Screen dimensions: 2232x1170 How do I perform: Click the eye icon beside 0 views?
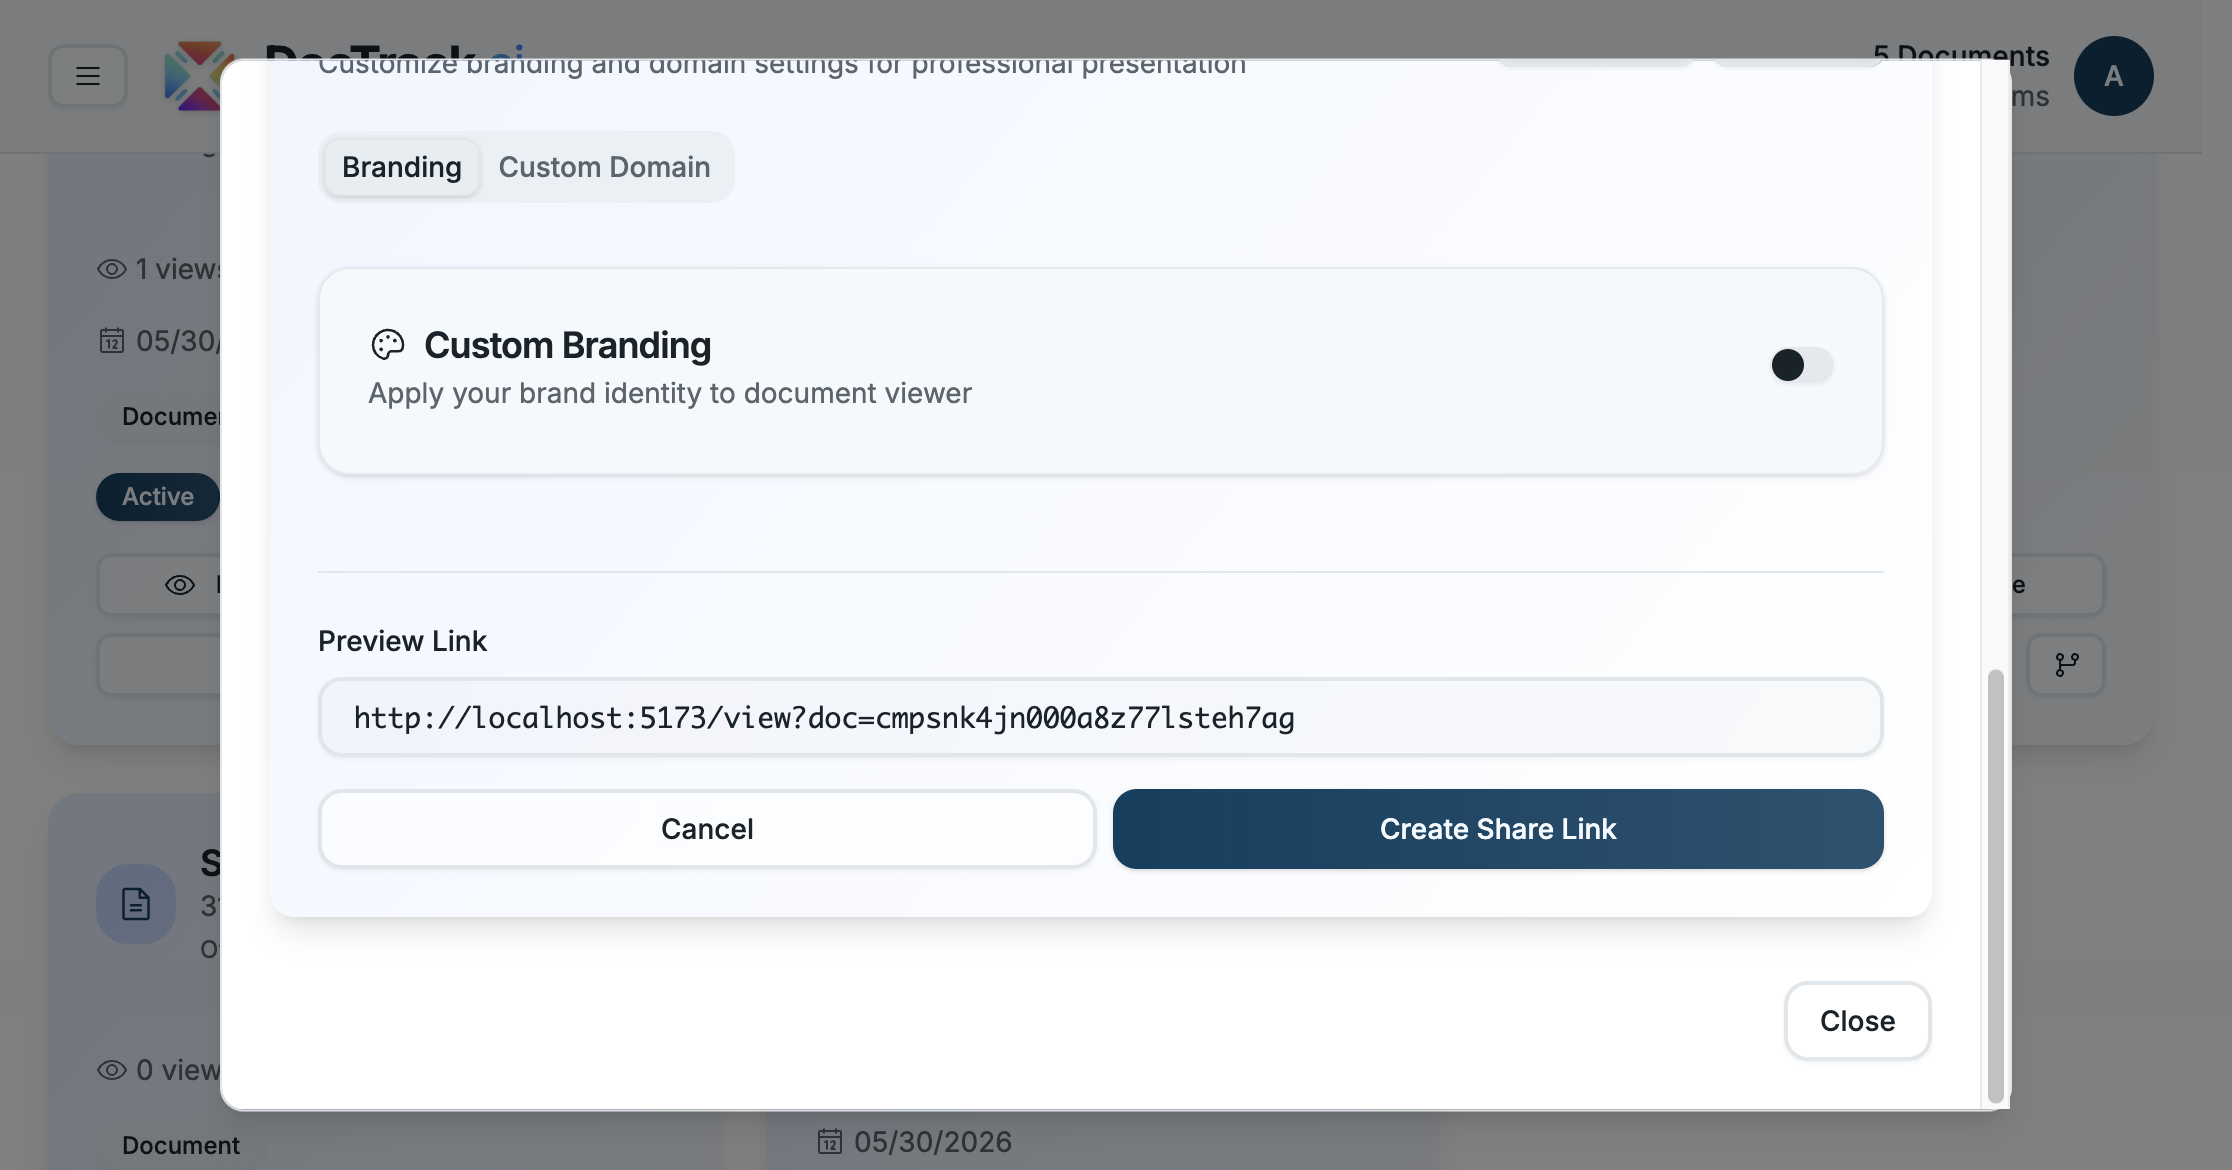click(x=111, y=1070)
